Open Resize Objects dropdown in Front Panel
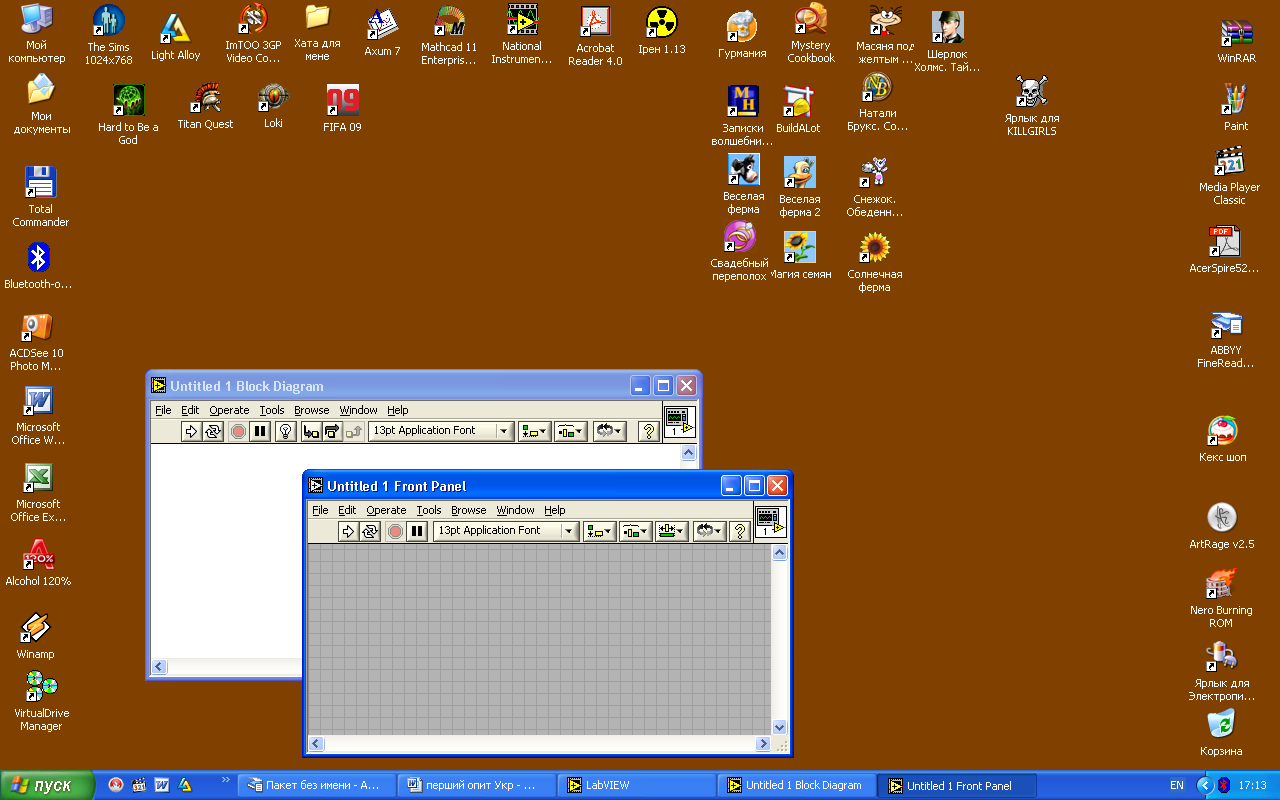Screen dimensions: 1280x800 [x=671, y=531]
